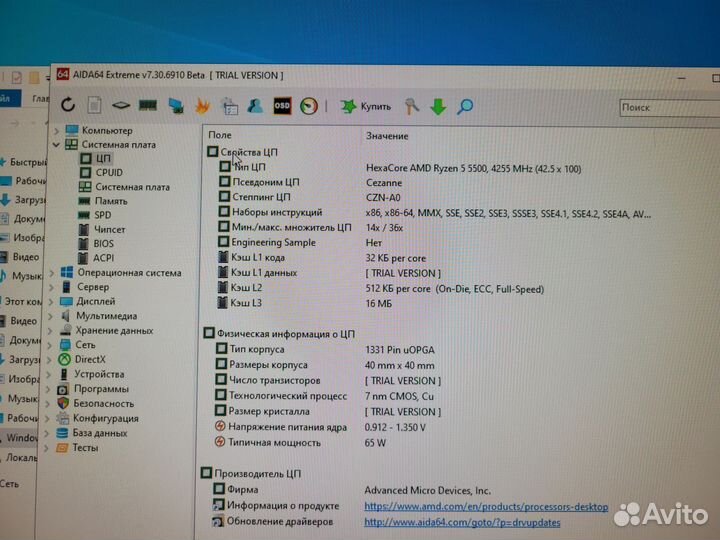
Task: Expand the Дисплей node
Action: [51, 302]
